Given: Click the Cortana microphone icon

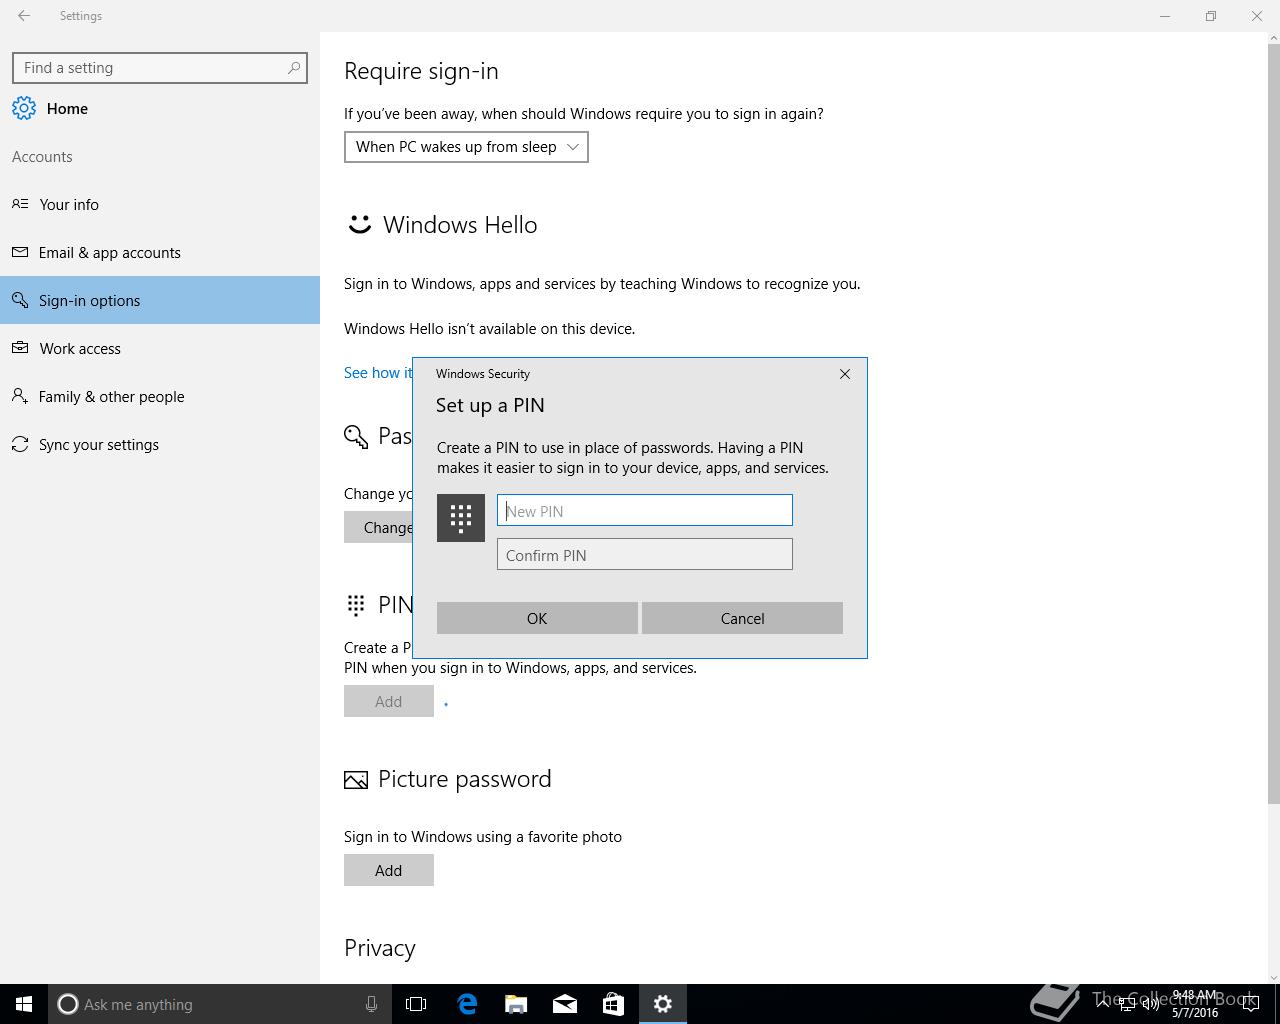Looking at the screenshot, I should click(371, 1004).
